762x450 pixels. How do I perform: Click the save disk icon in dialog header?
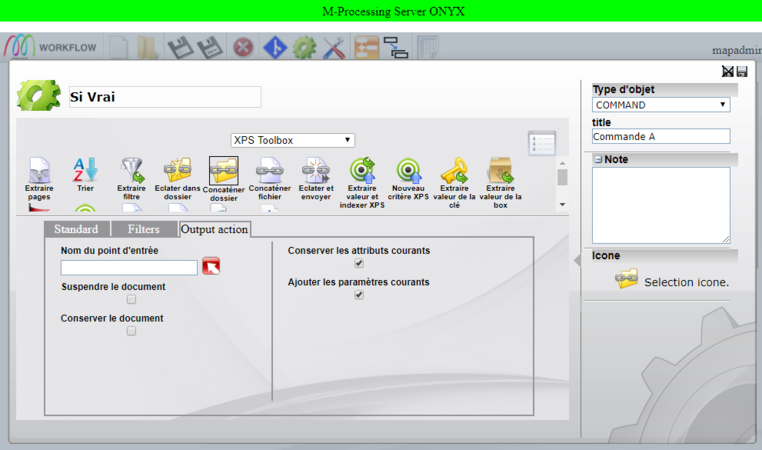[742, 72]
